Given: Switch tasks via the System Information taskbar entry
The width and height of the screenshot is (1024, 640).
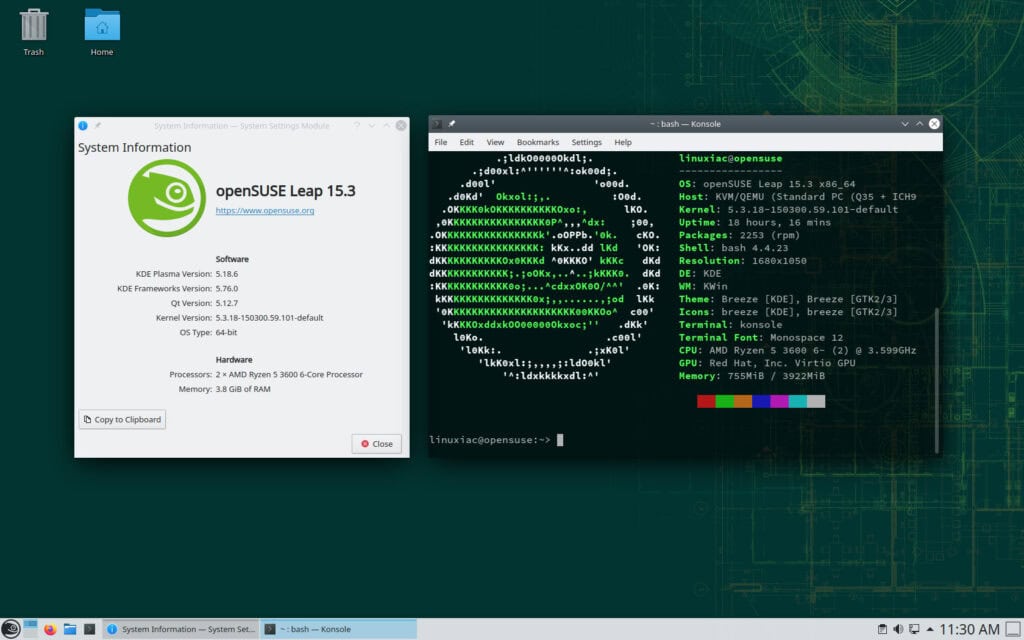Looking at the screenshot, I should tap(180, 629).
